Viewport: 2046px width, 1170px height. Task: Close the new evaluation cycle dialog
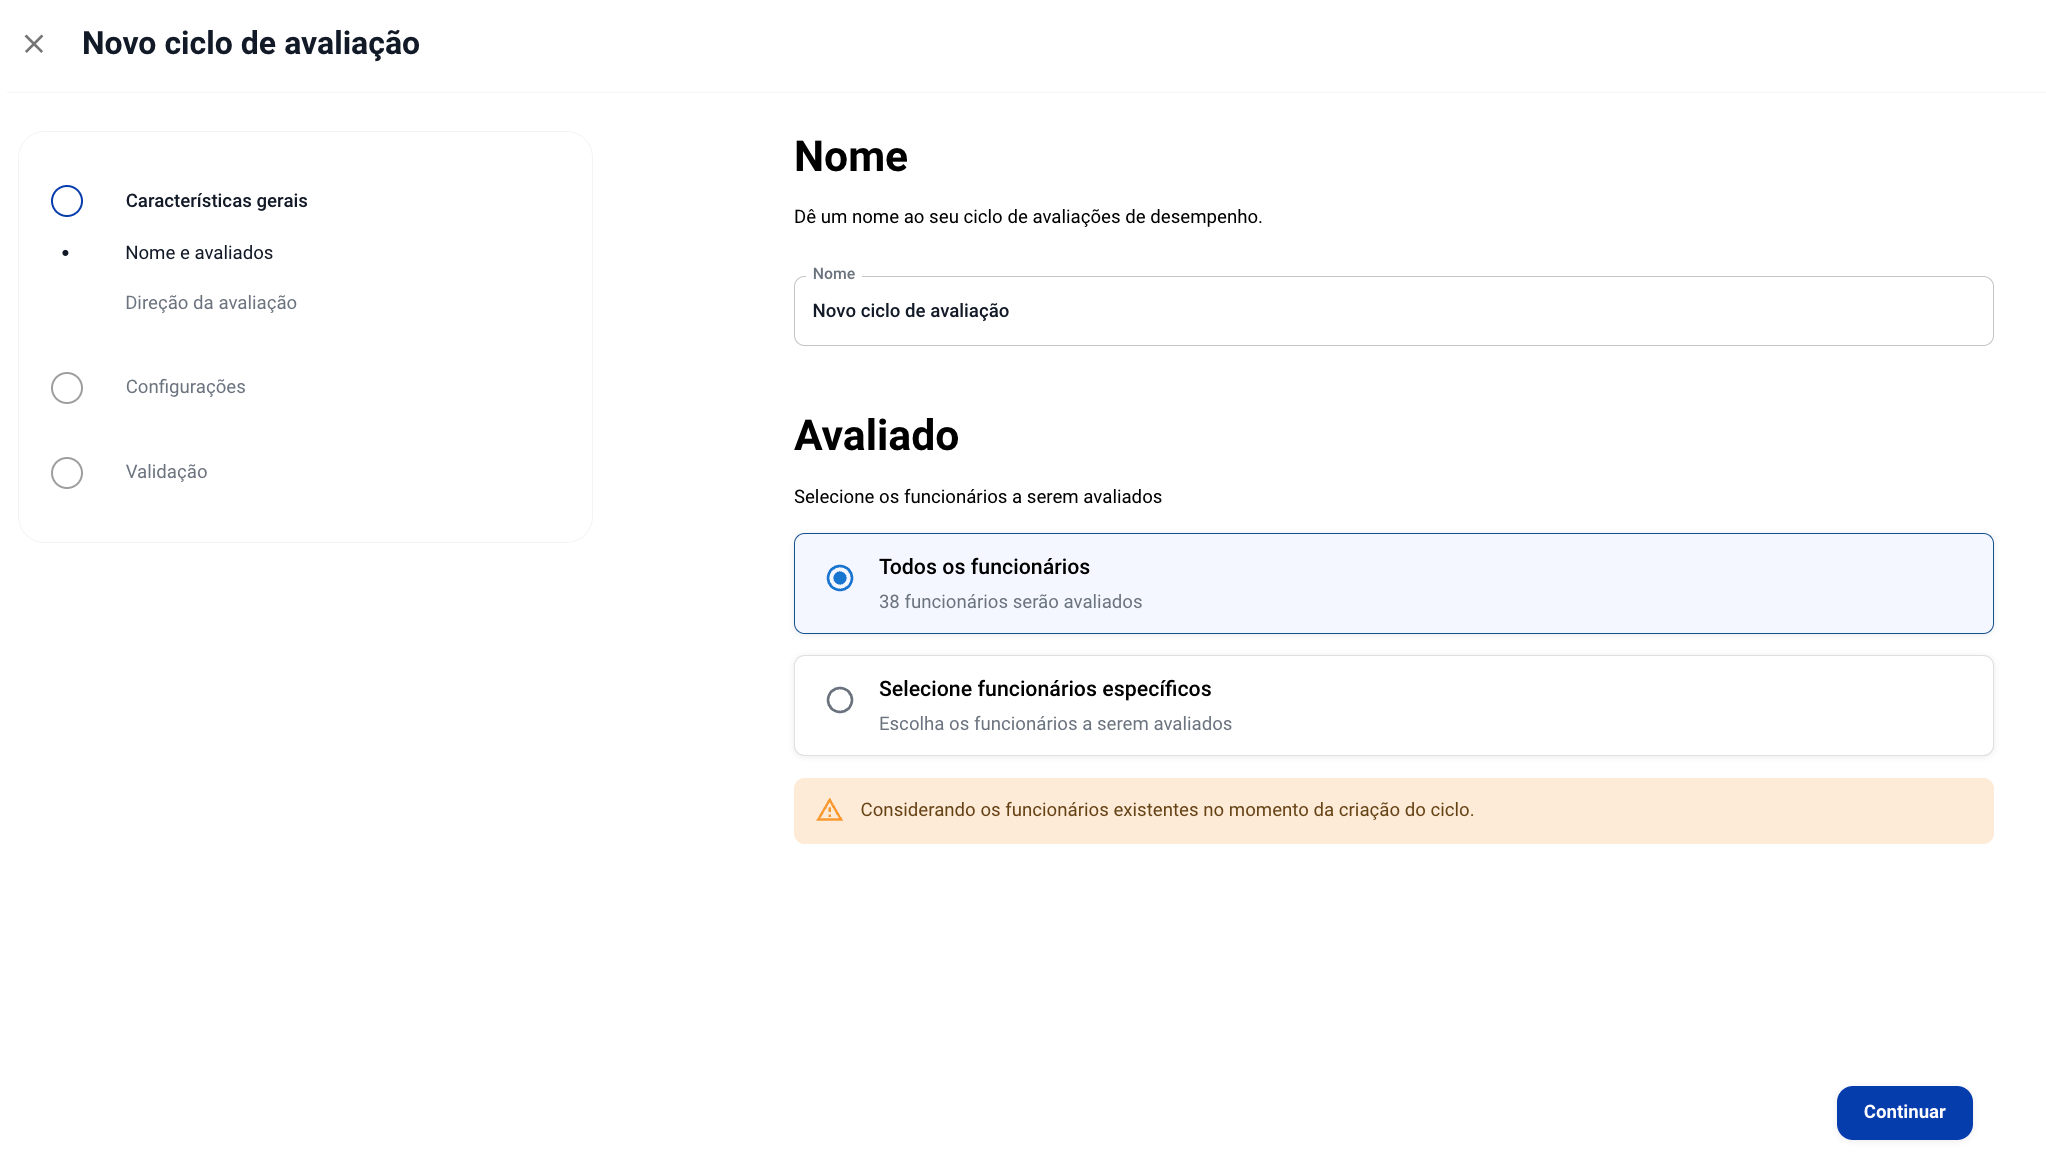point(34,44)
